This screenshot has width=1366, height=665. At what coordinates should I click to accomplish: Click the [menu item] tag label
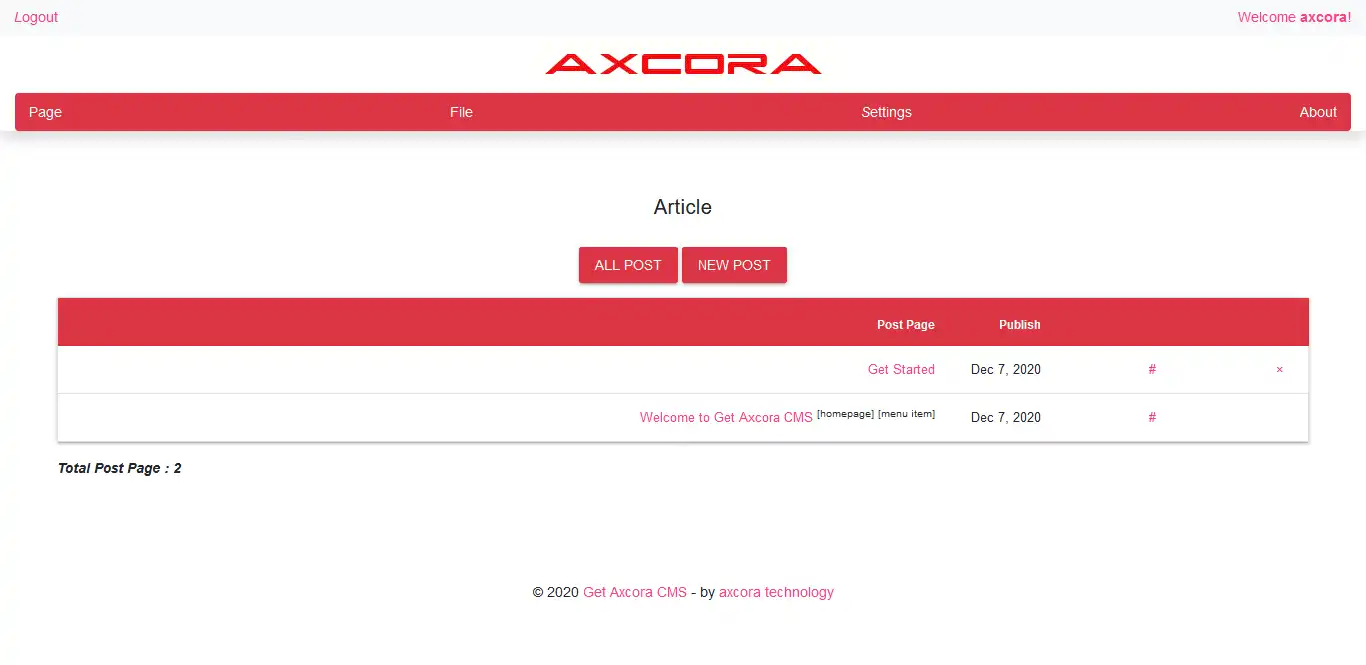[x=906, y=414]
